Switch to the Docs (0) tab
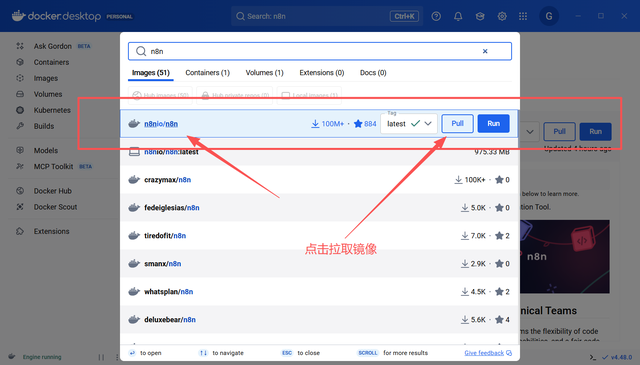The width and height of the screenshot is (640, 365). pyautogui.click(x=373, y=73)
